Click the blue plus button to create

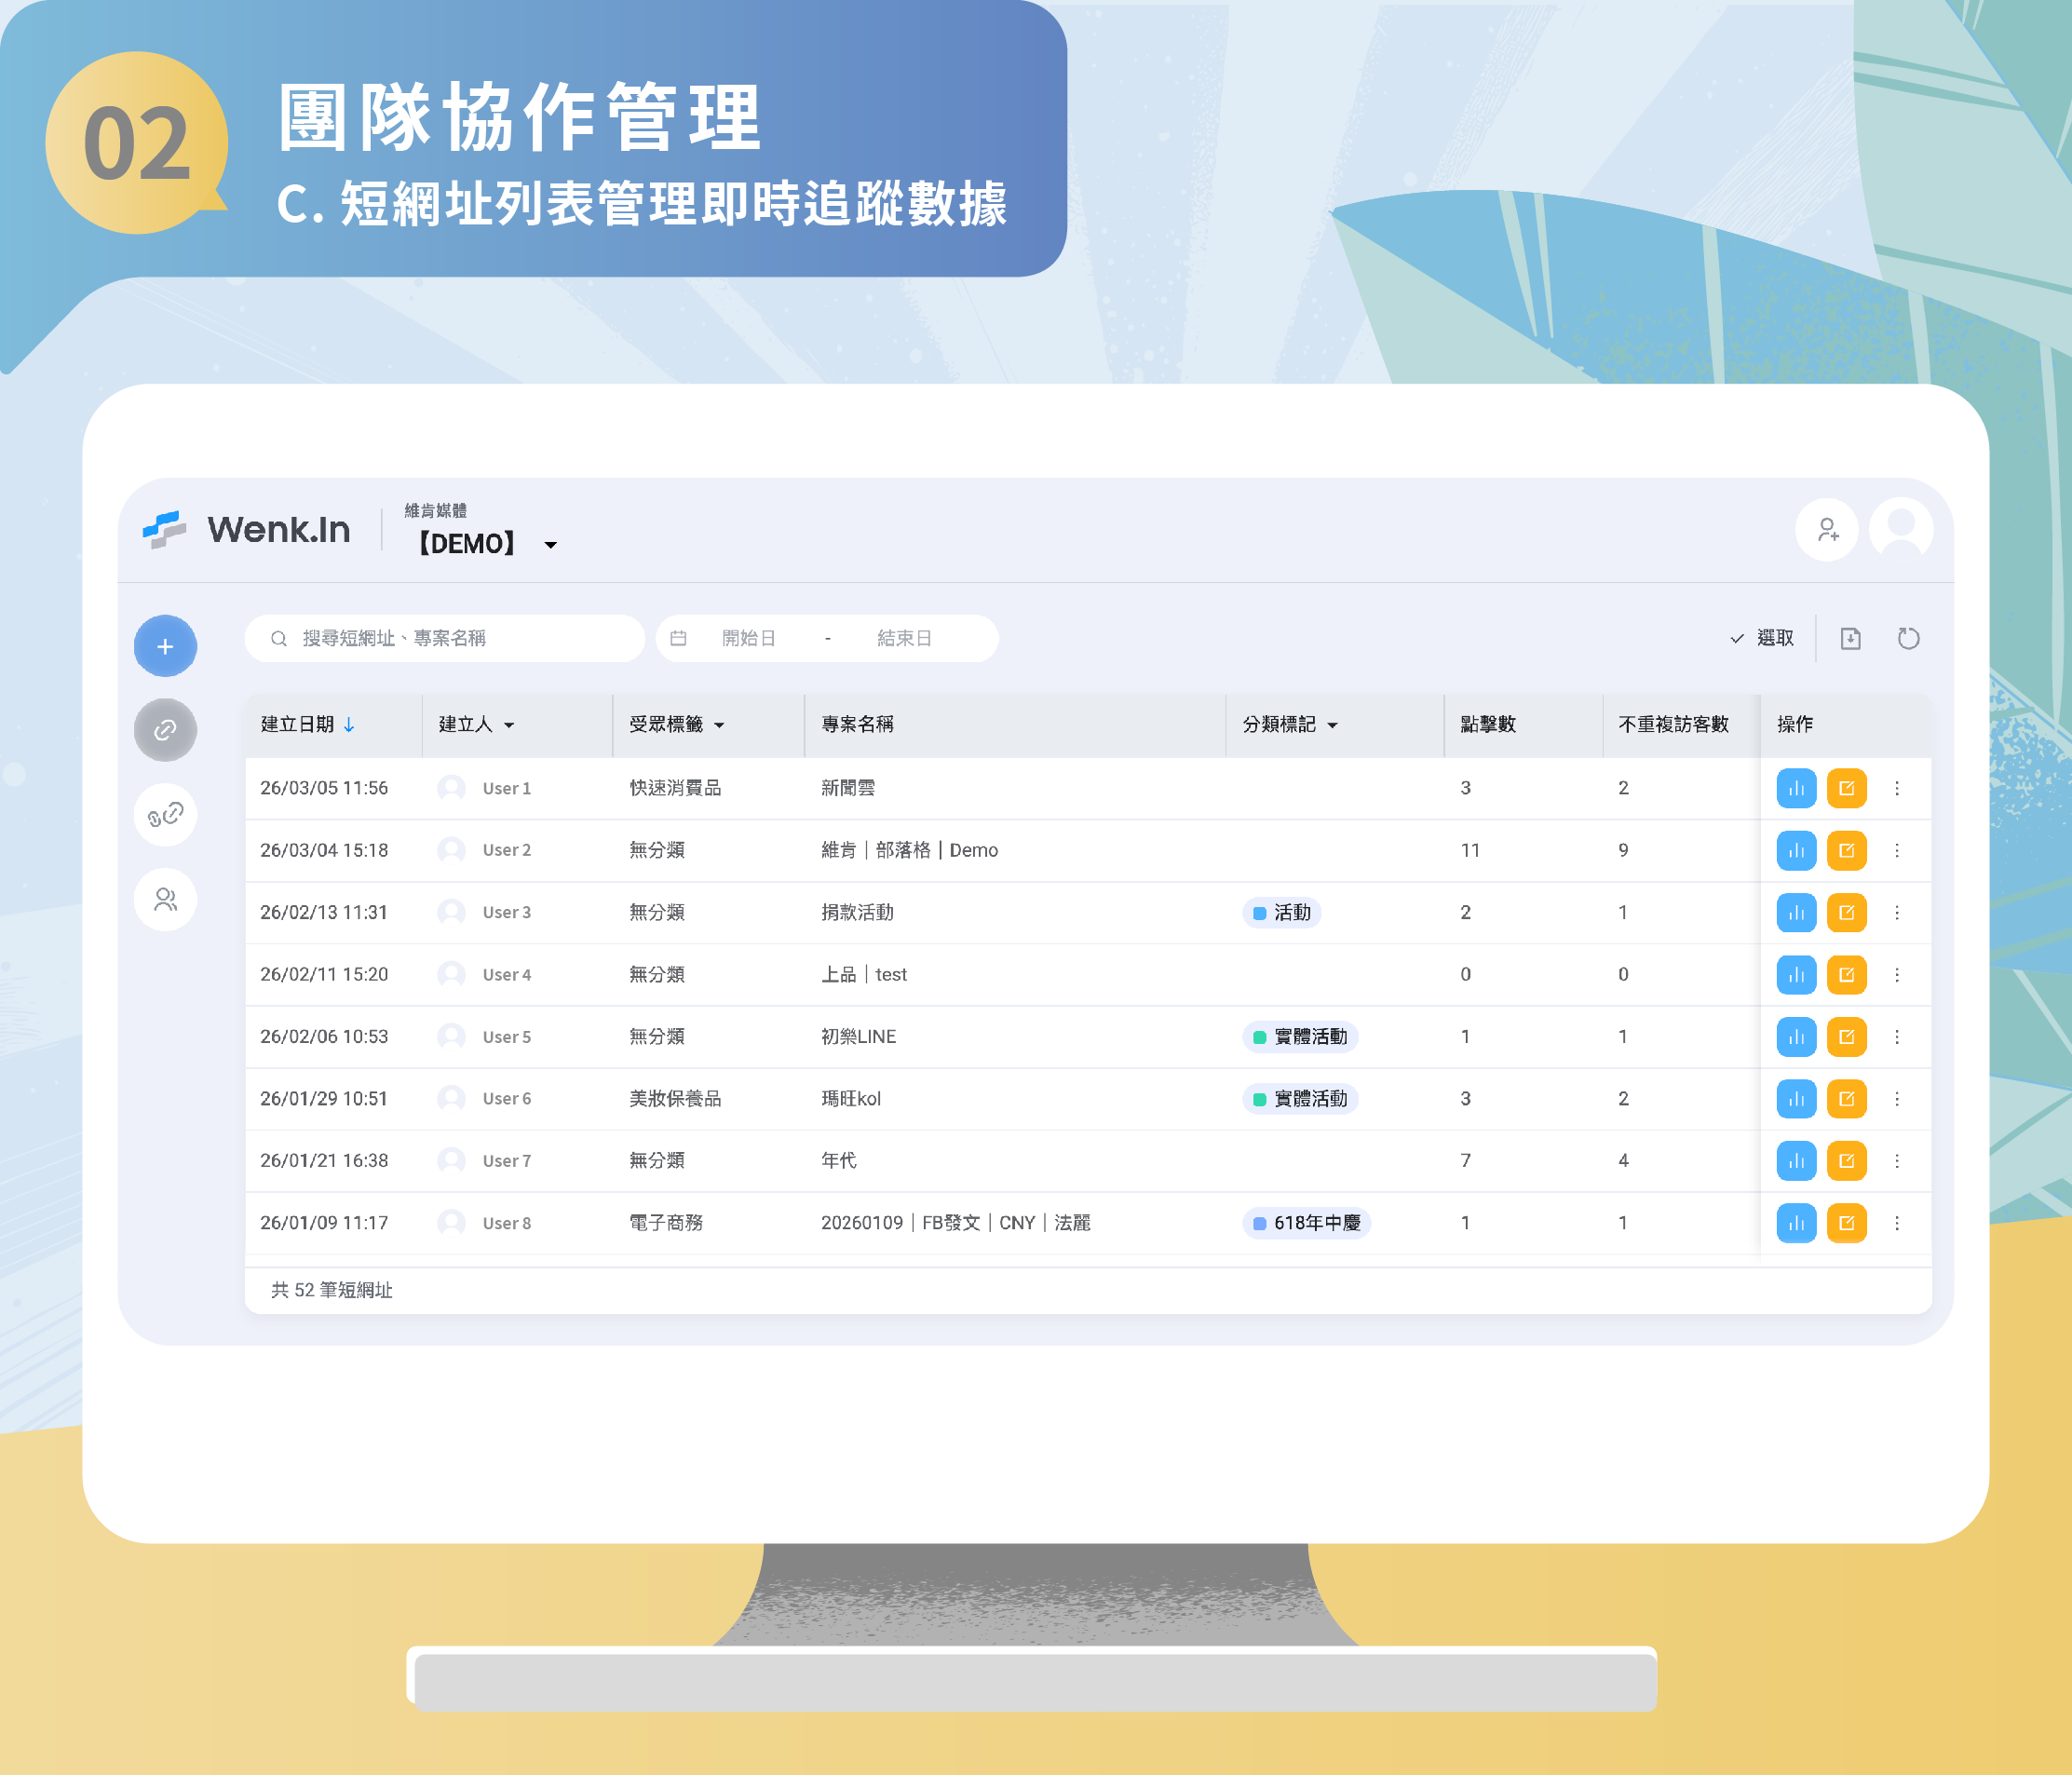[x=165, y=646]
